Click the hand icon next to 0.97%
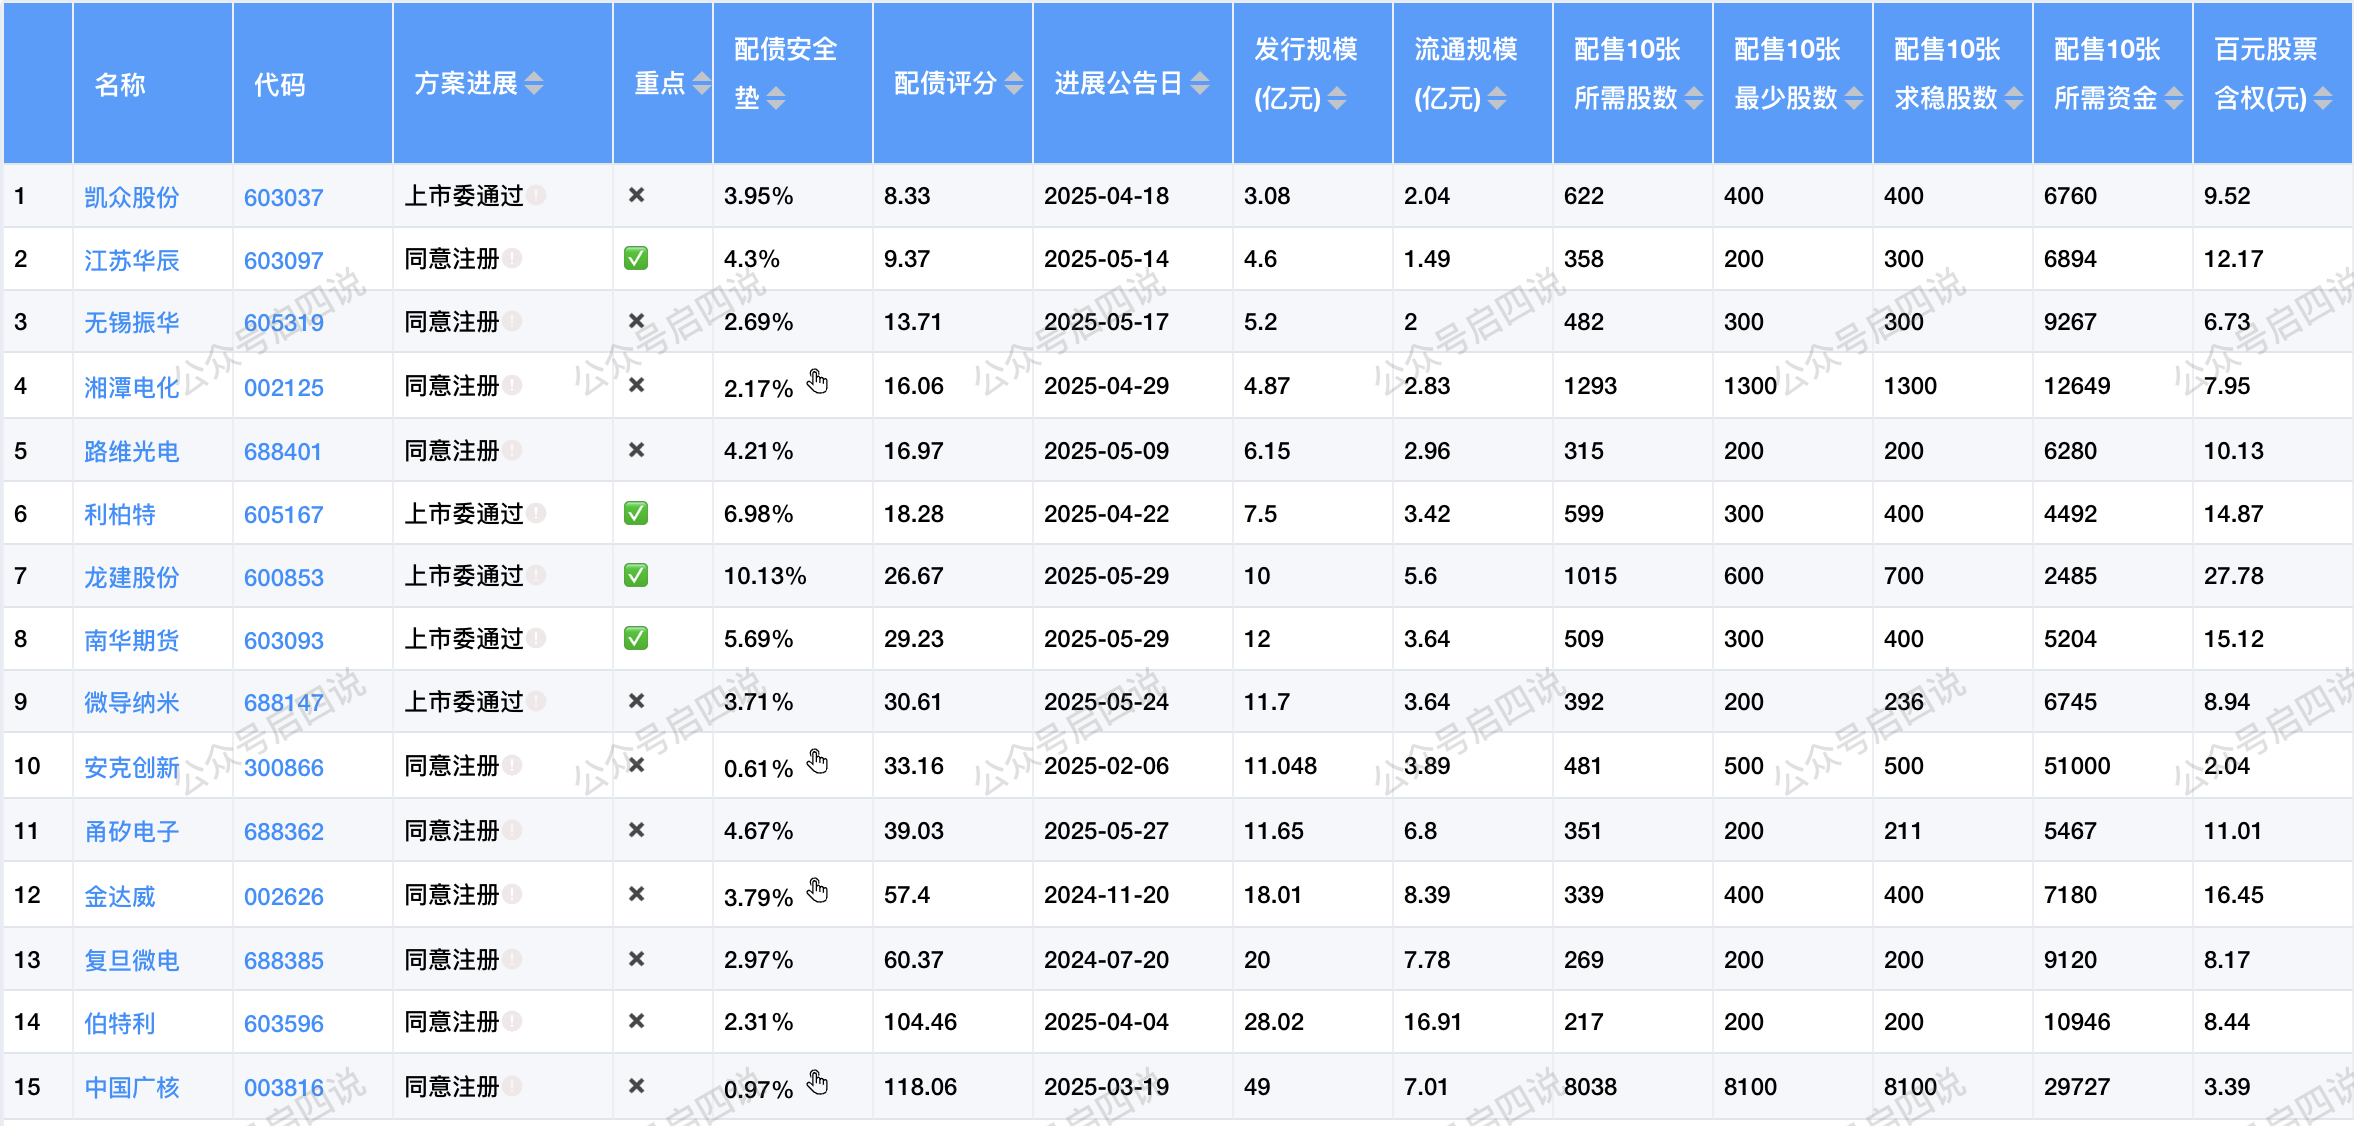The height and width of the screenshot is (1126, 2354). tap(818, 1083)
